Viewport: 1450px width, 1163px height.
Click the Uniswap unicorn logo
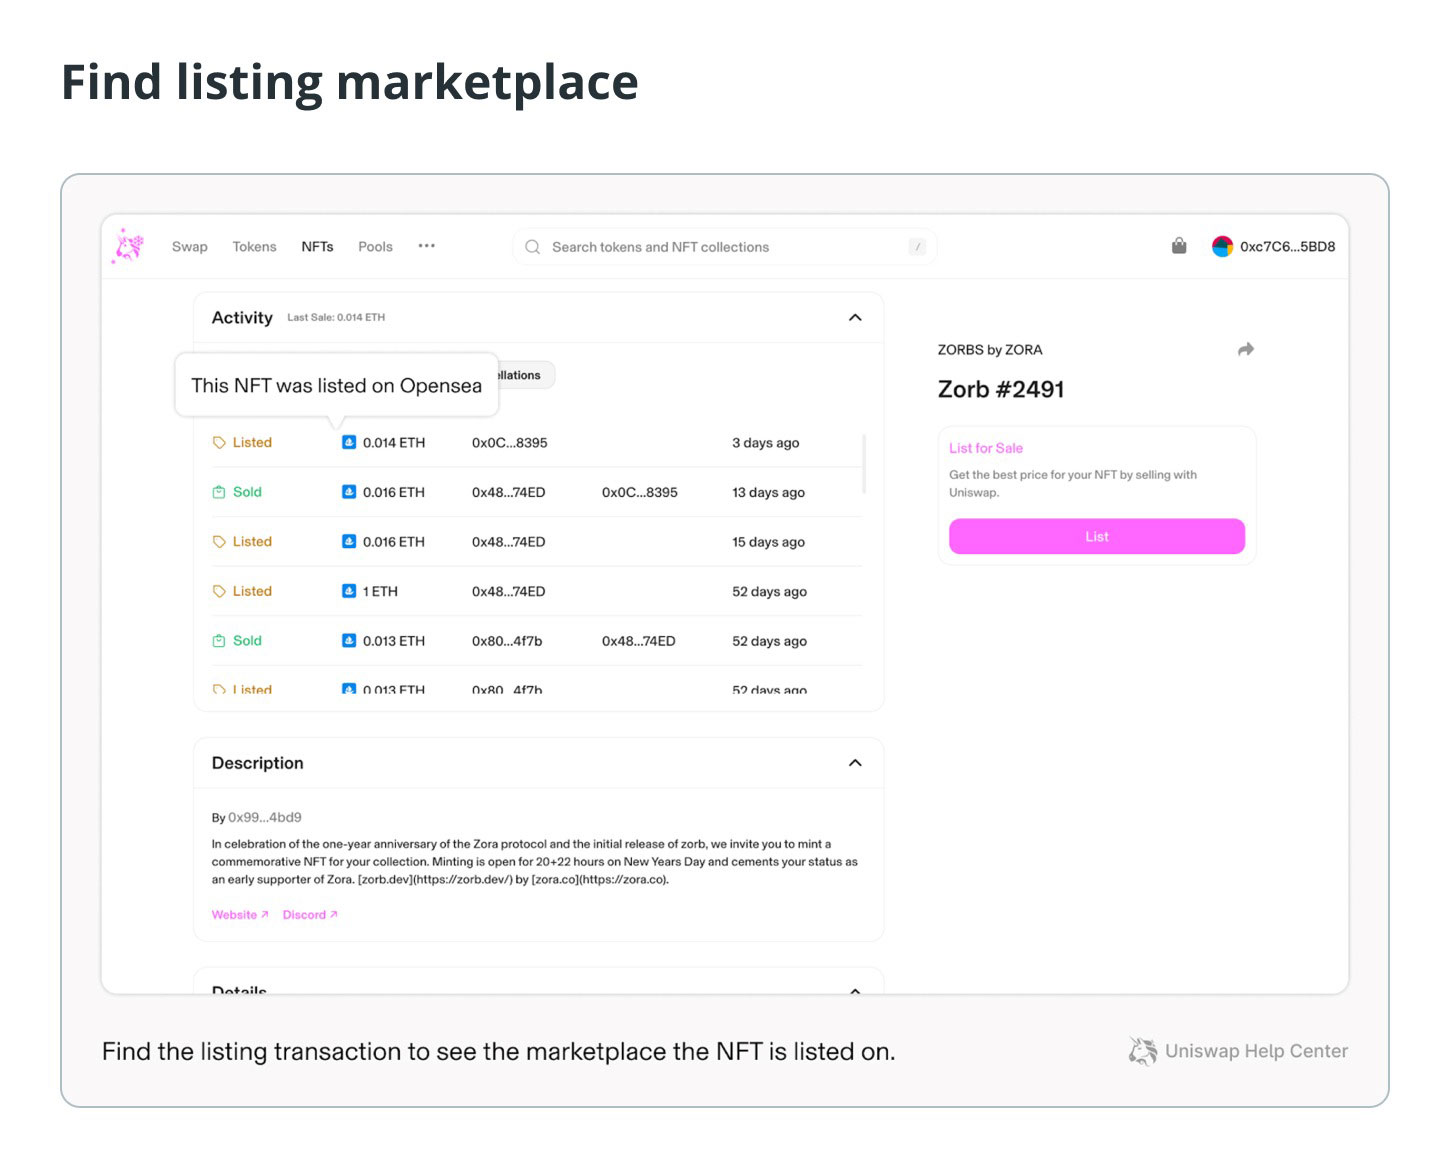point(129,246)
